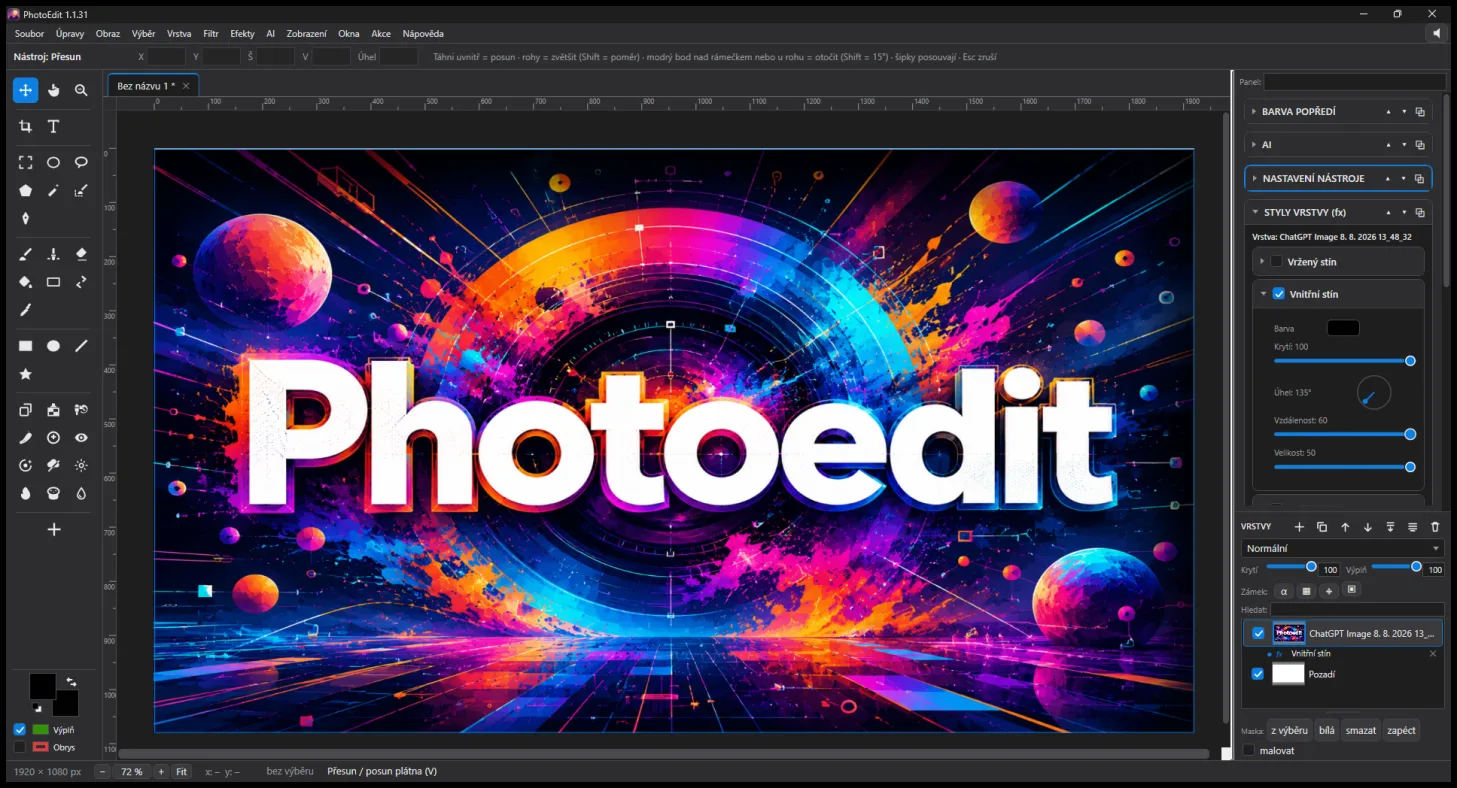The height and width of the screenshot is (788, 1457).
Task: Open the Barva swatch of Vnitřní stín
Action: tap(1343, 328)
